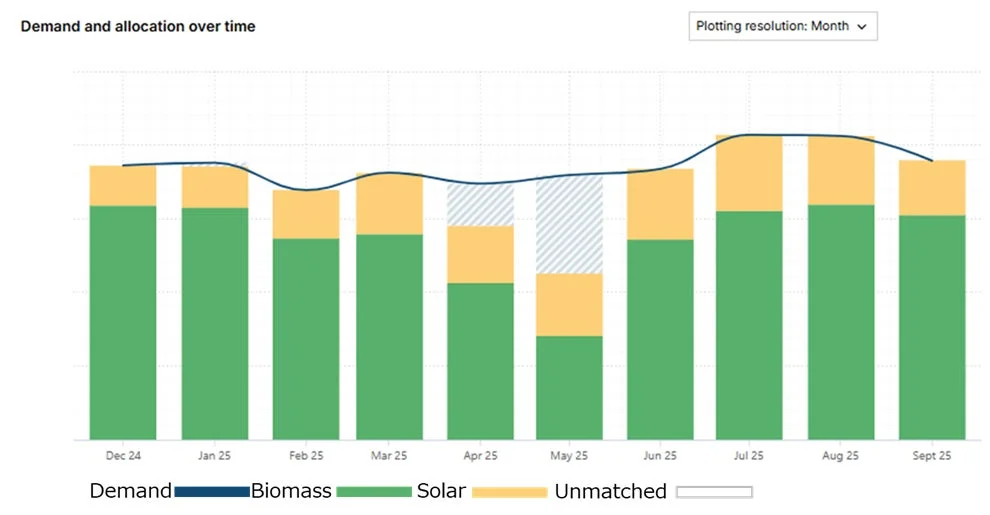Screen dimensions: 990x515
Task: Click the Demand legend dark blue swatch
Action: coord(211,491)
